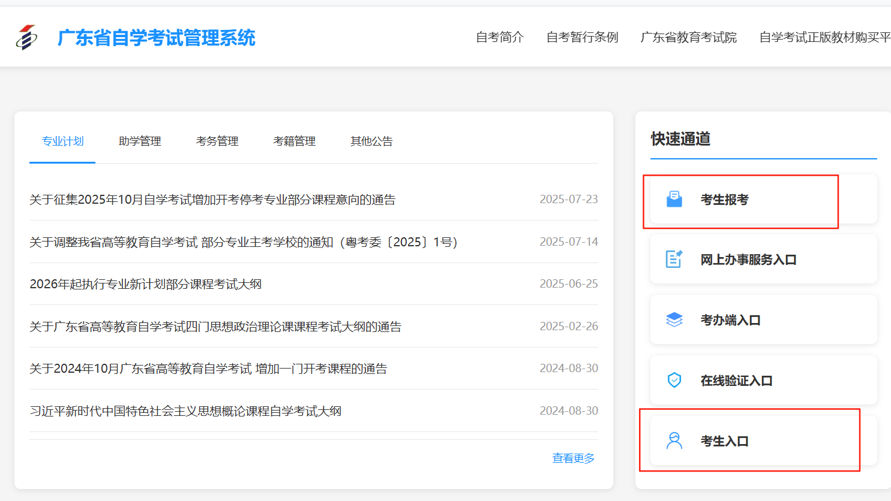
Task: Open 习近平新时代中国特色社会主义思想概论 outline notice
Action: tap(185, 411)
